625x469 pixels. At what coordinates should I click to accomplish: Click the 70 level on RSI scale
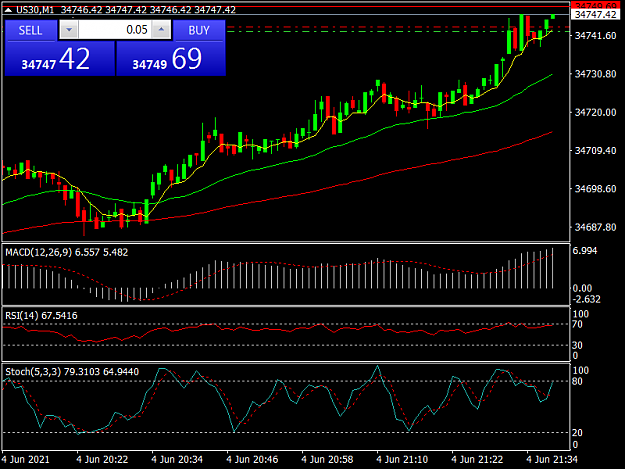point(578,324)
